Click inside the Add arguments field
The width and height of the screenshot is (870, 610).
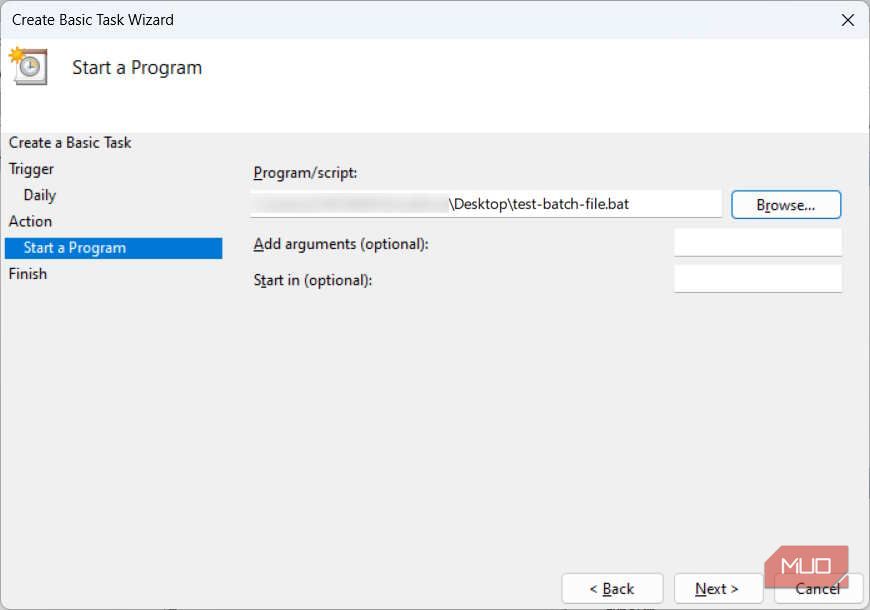coord(757,241)
